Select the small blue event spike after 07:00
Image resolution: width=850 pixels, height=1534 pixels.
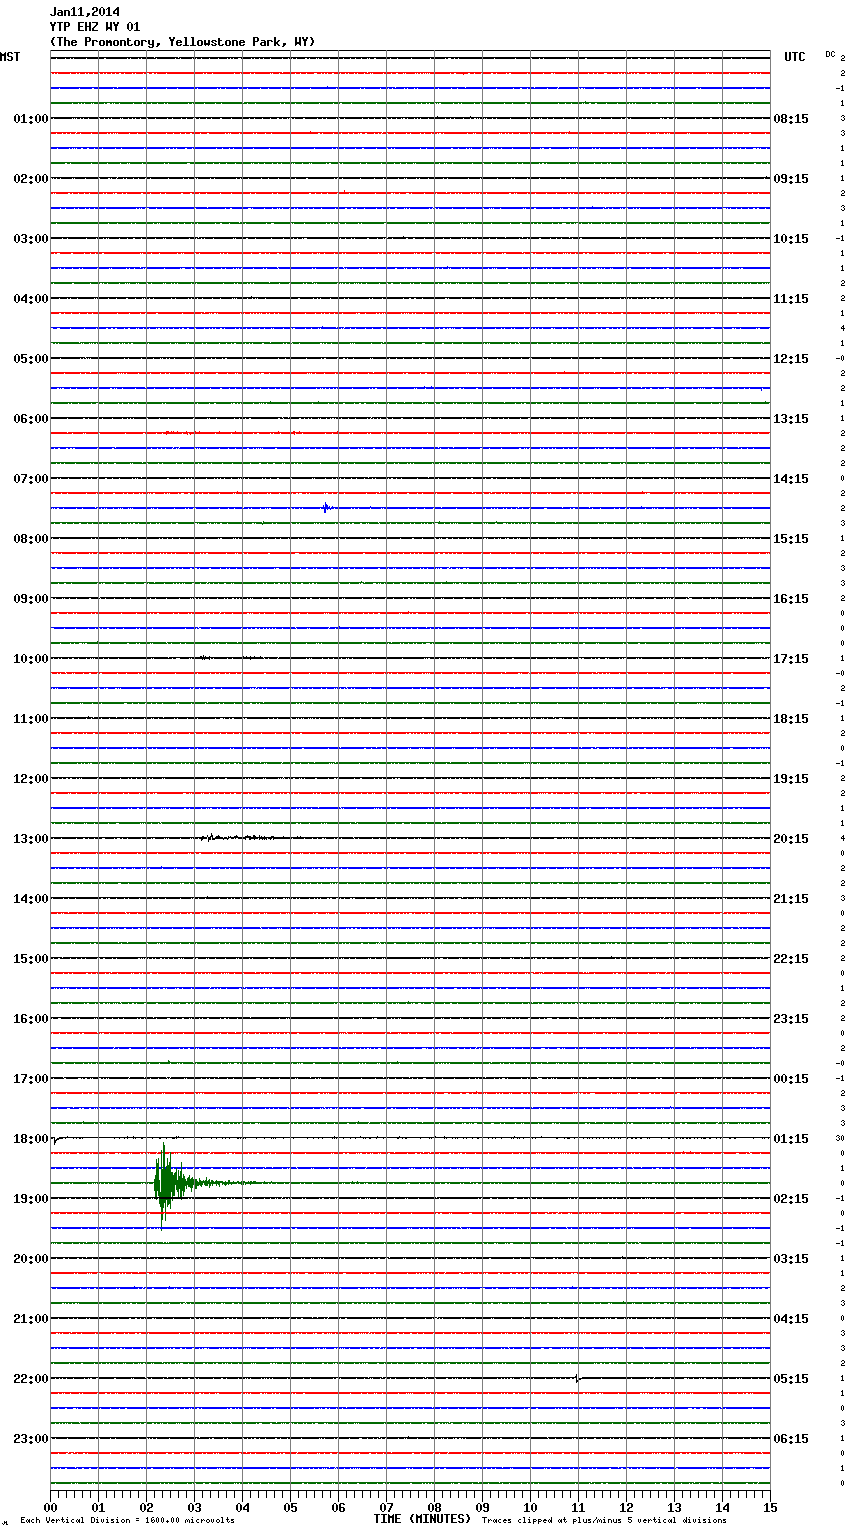[x=326, y=508]
